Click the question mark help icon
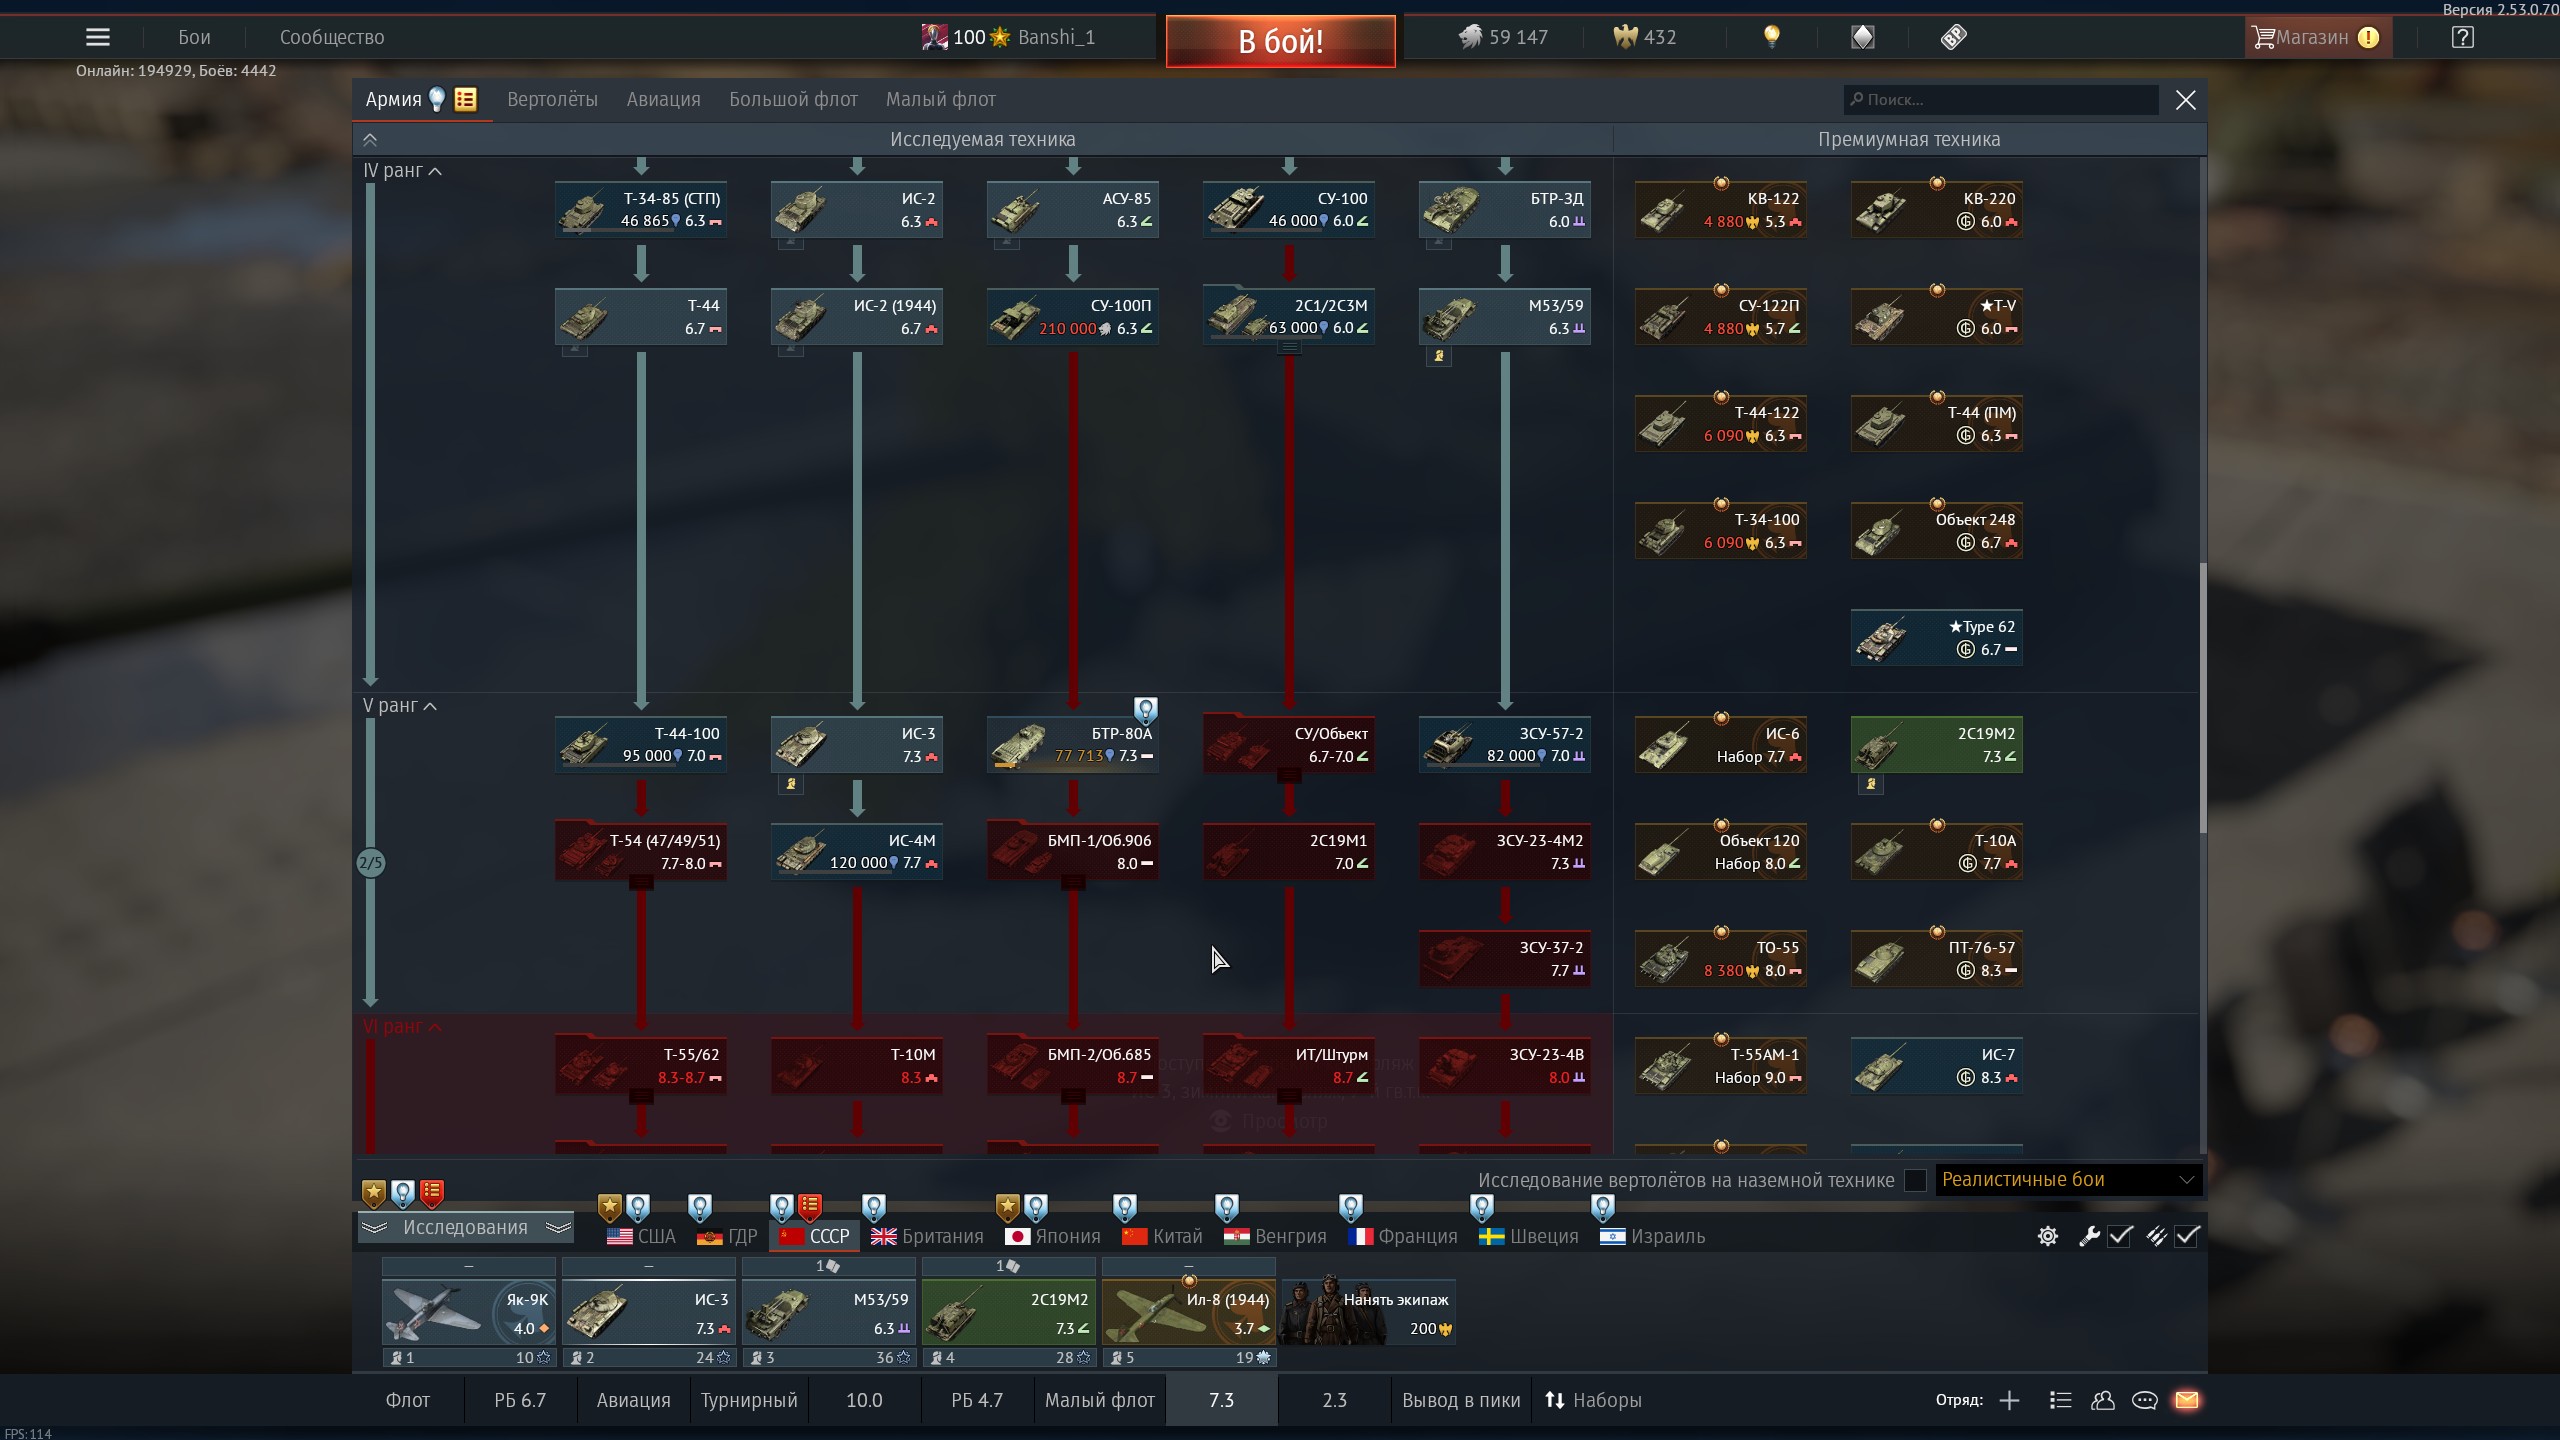The height and width of the screenshot is (1440, 2560). (x=2462, y=38)
